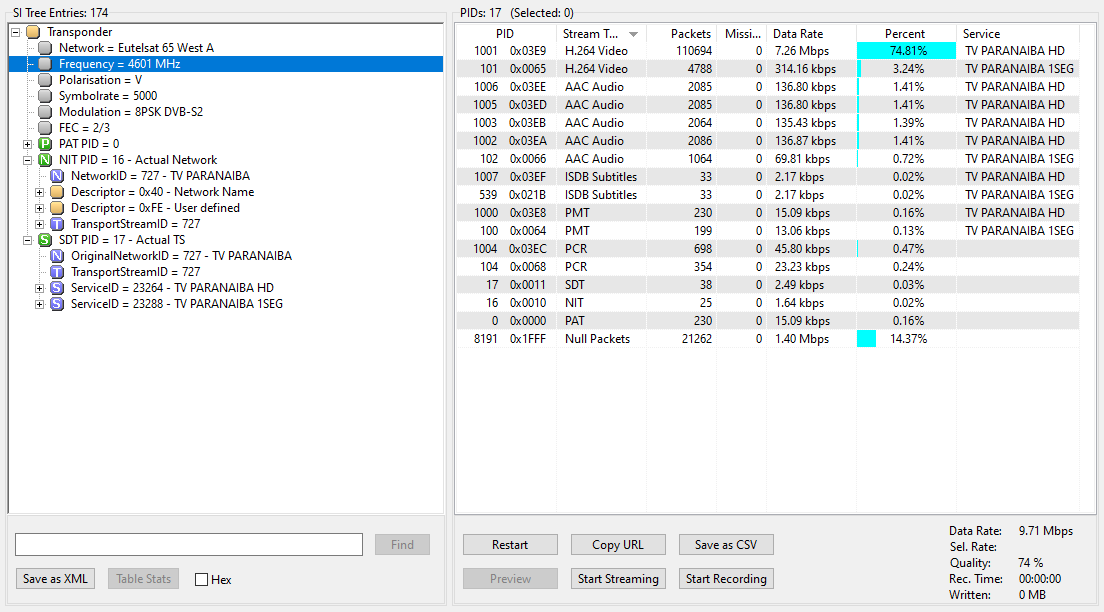
Task: Click the T icon of TransportStreamID under NIT
Action: 57,224
